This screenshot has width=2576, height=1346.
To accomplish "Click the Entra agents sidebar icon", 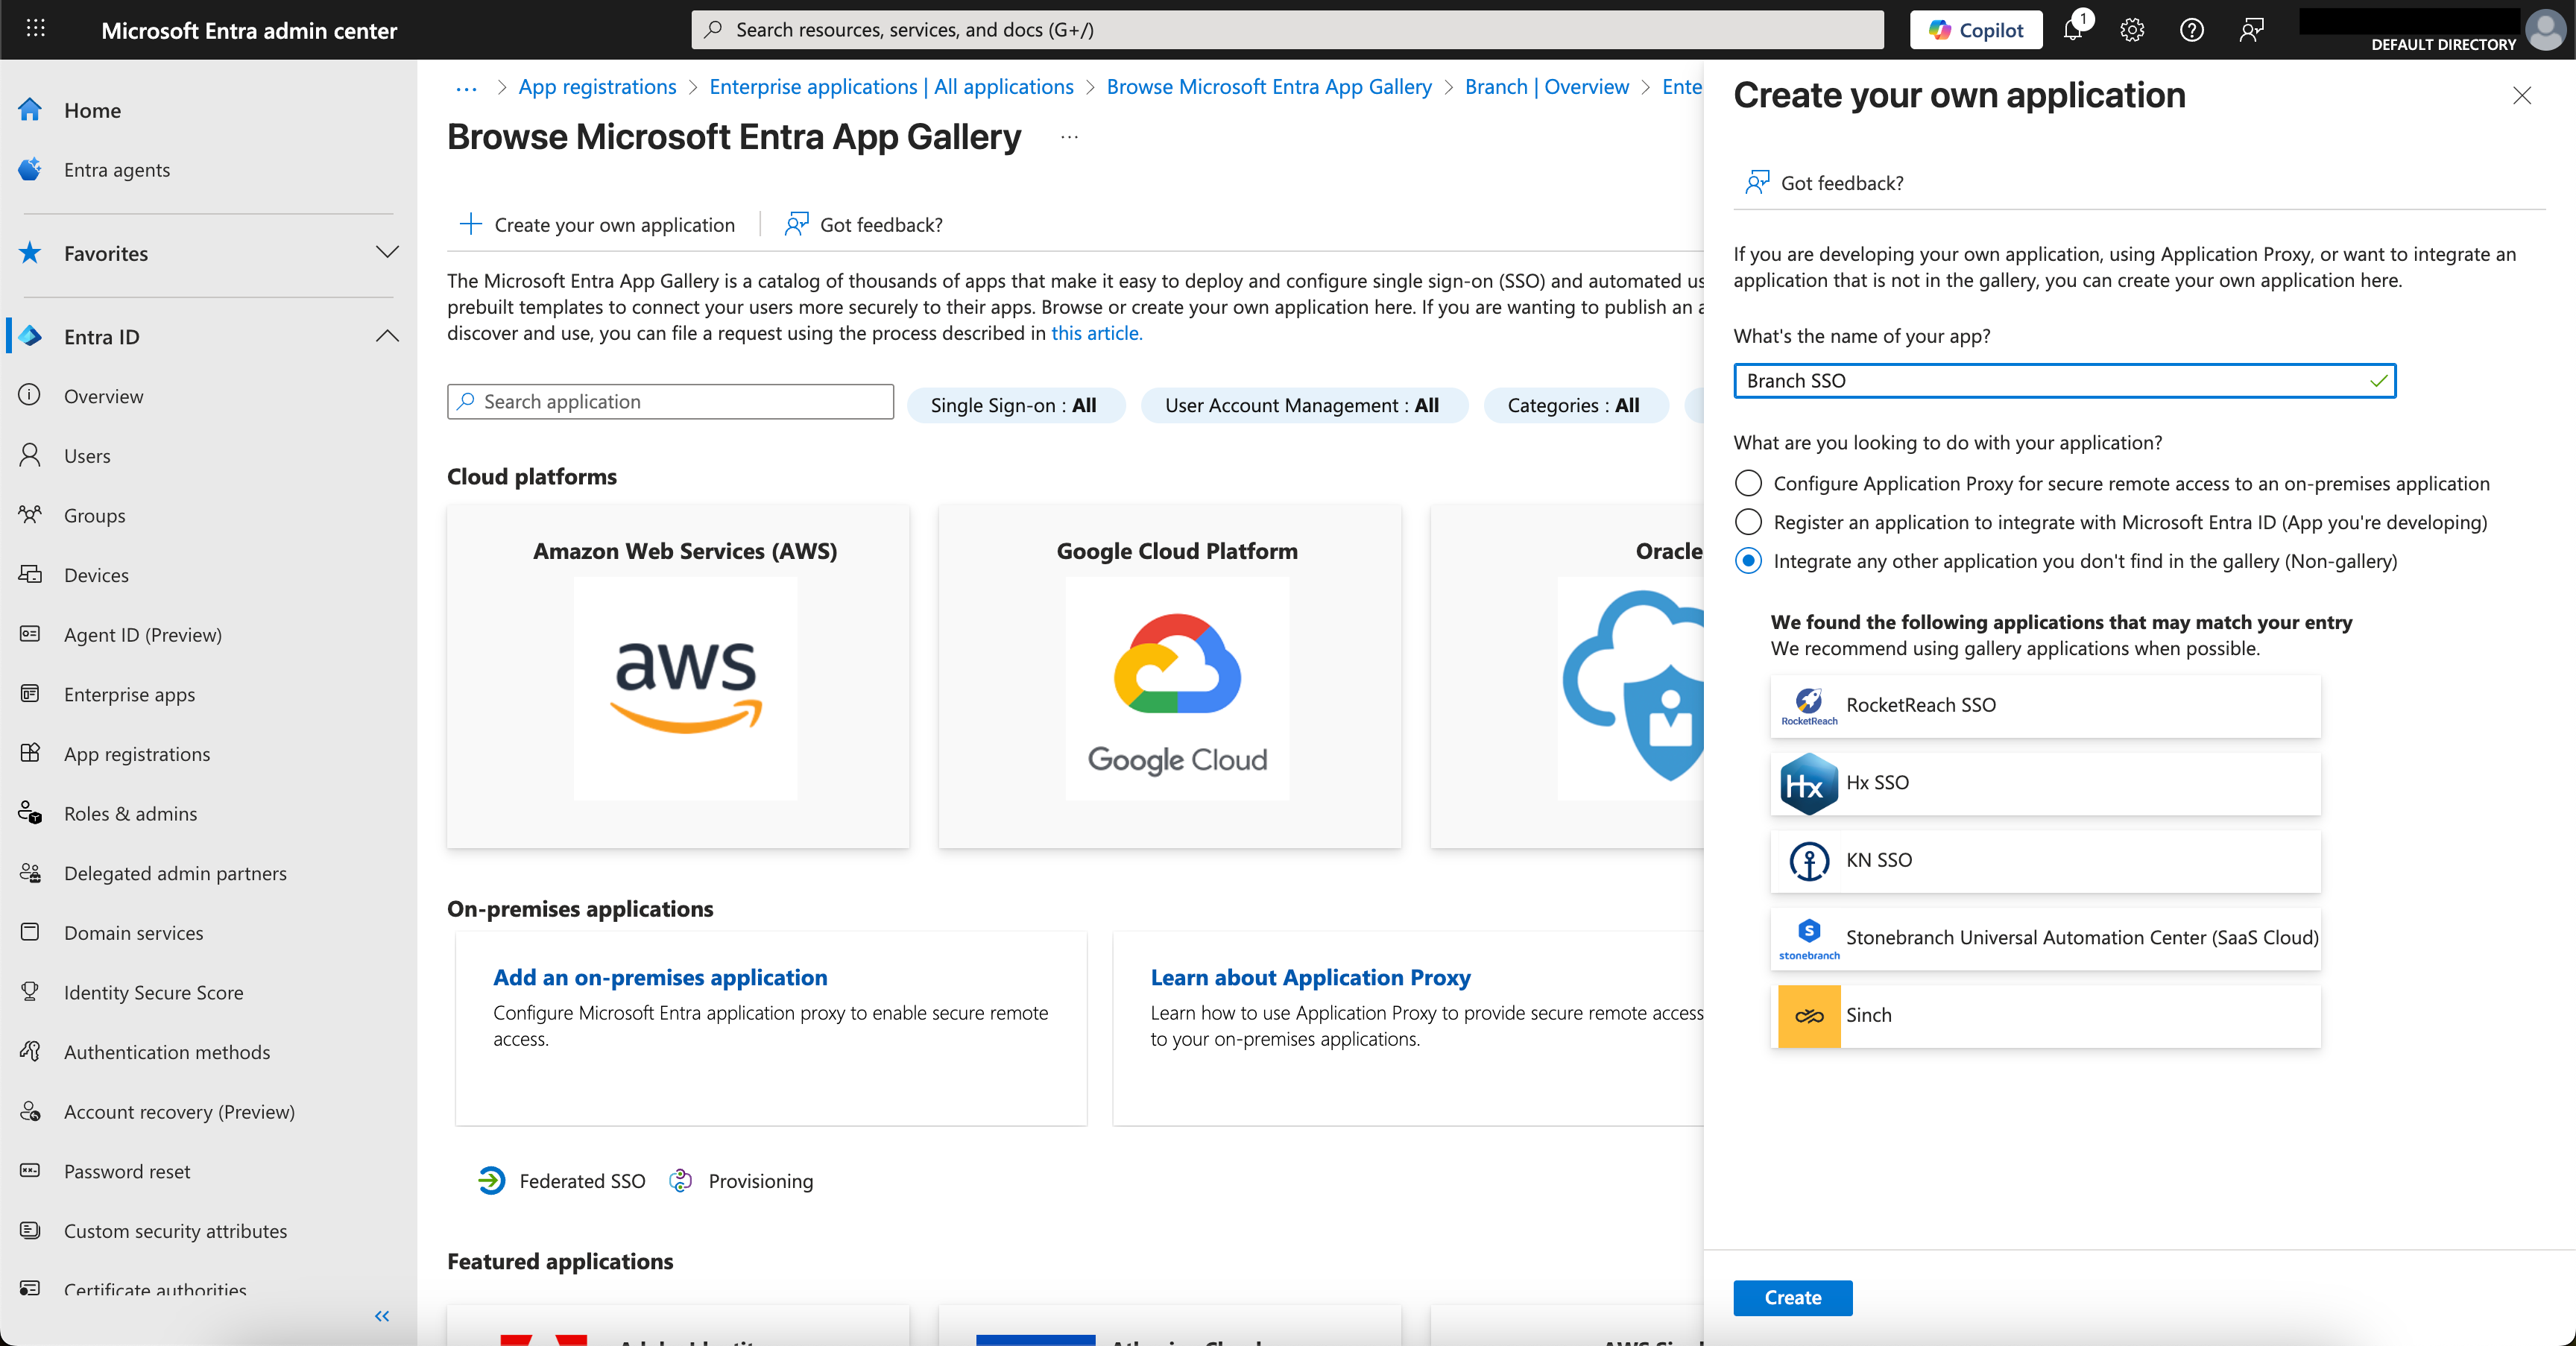I will pyautogui.click(x=30, y=169).
